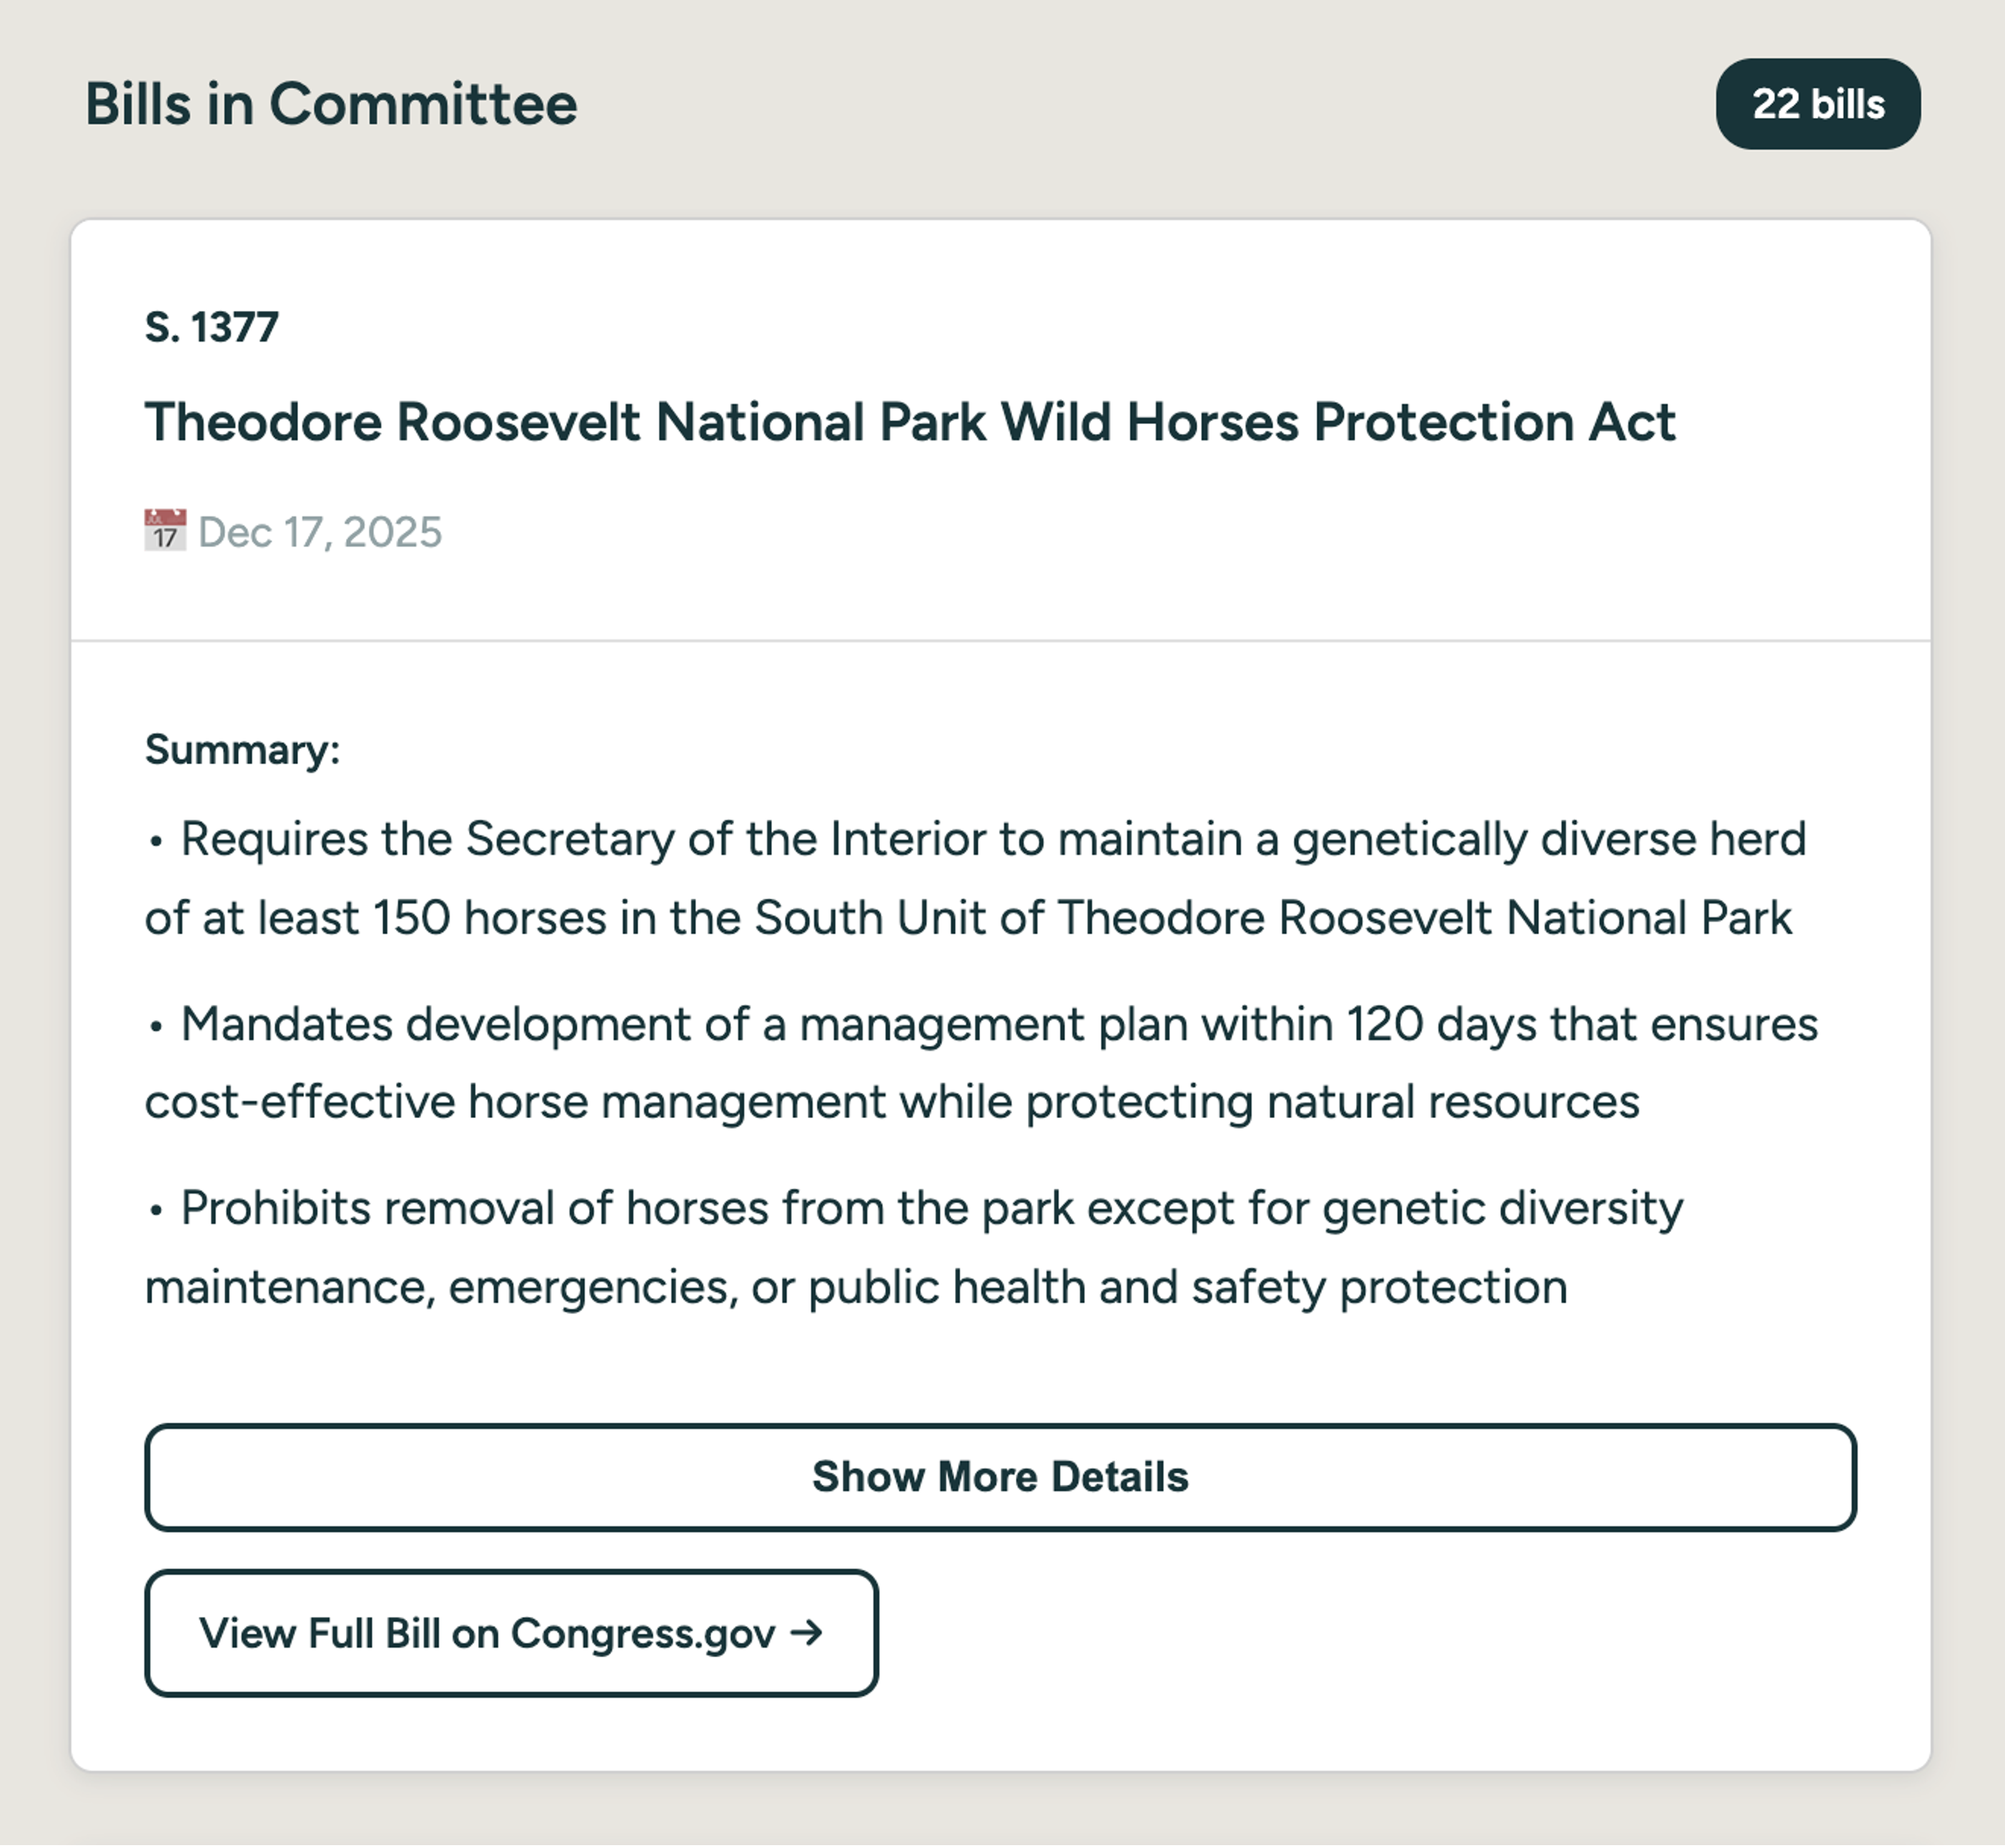Click the summary bullet about the 120-day management plan
This screenshot has height=1848, width=2005.
(x=980, y=1062)
